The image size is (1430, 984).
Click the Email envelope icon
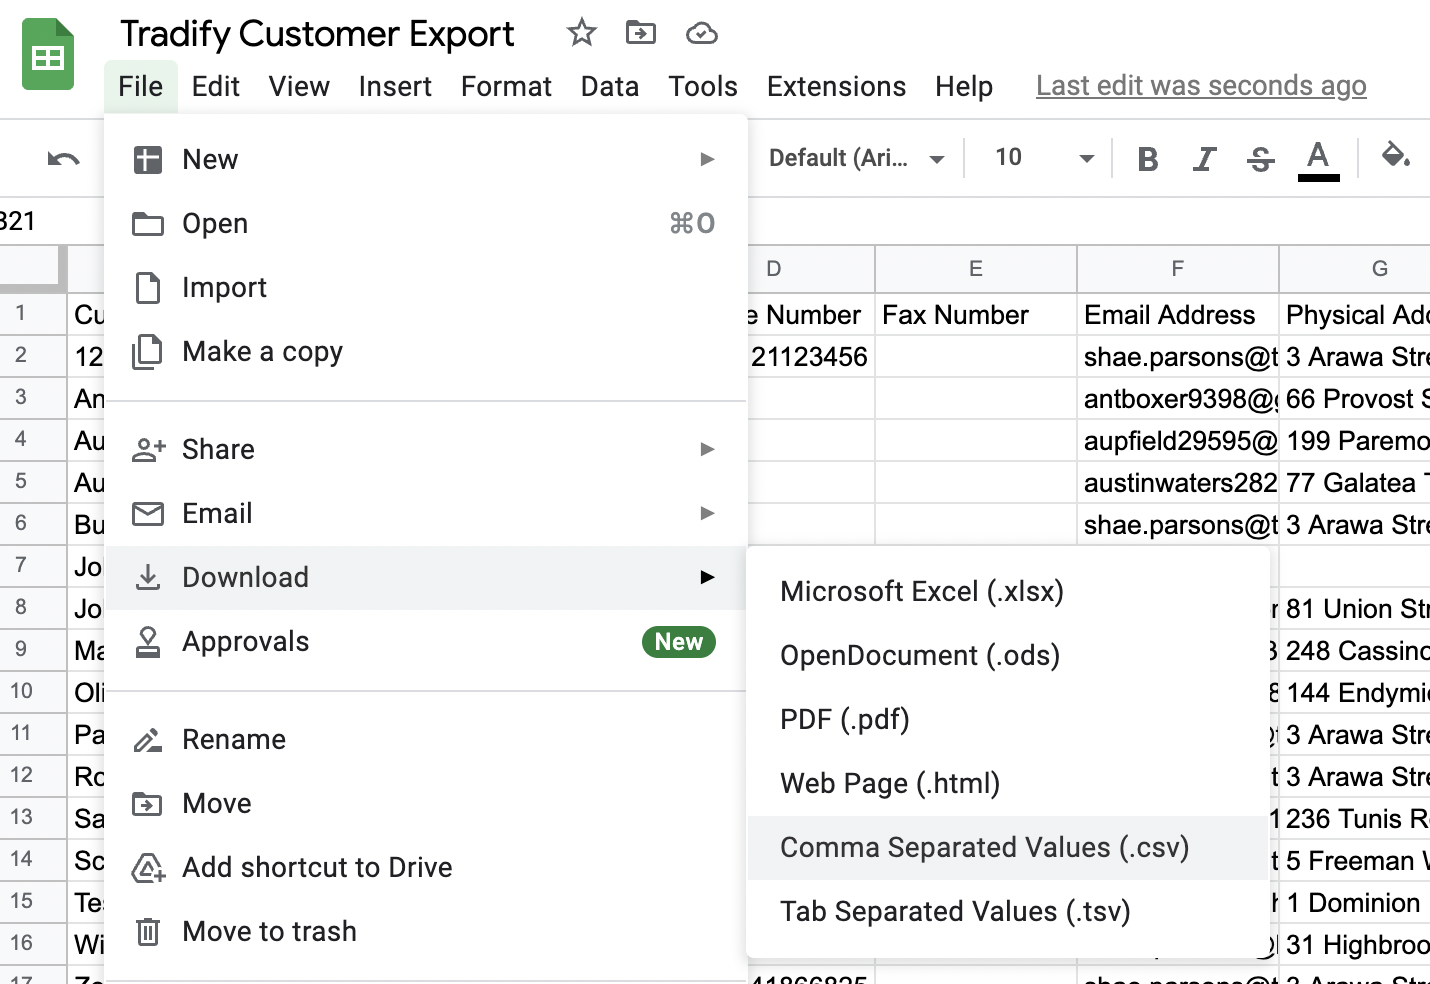(148, 514)
